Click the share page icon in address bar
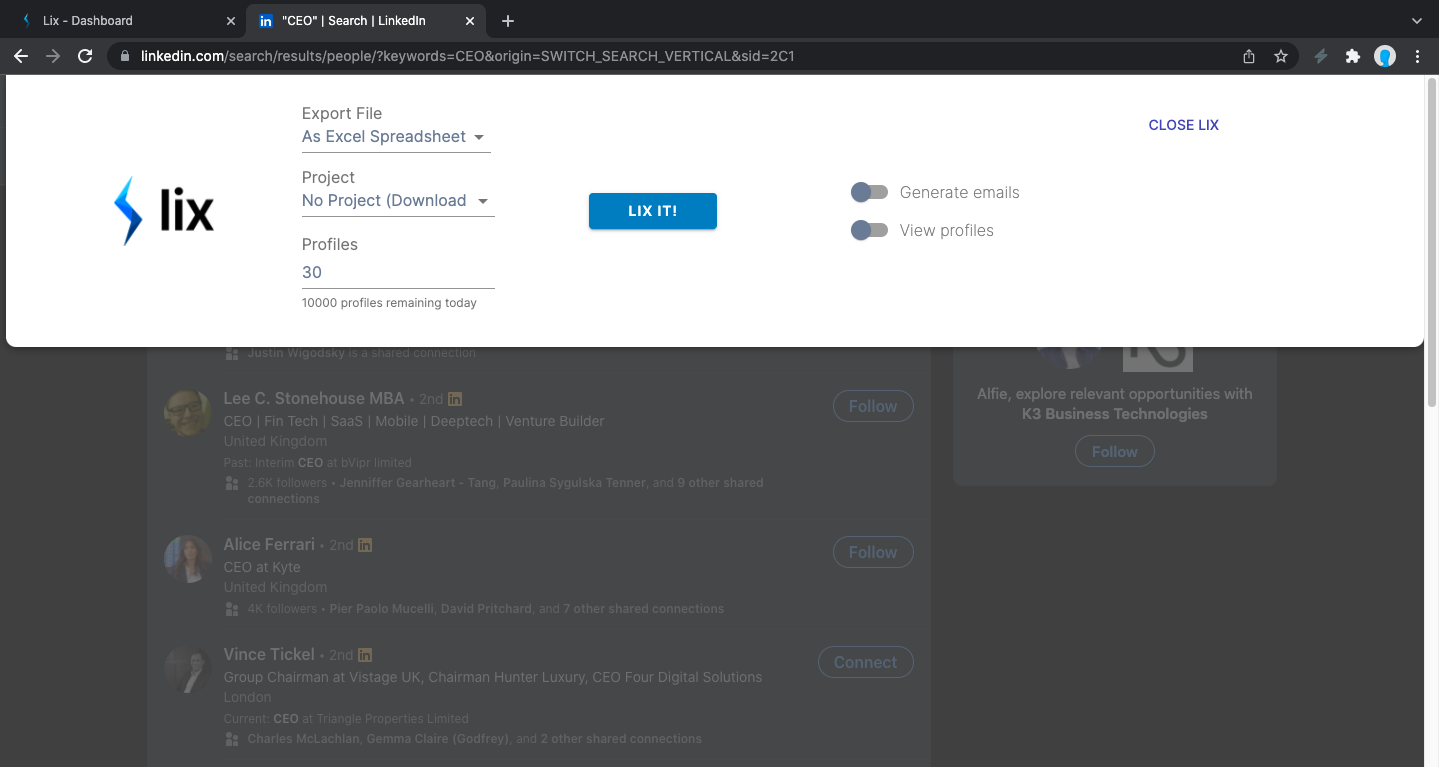This screenshot has height=767, width=1439. [x=1249, y=57]
